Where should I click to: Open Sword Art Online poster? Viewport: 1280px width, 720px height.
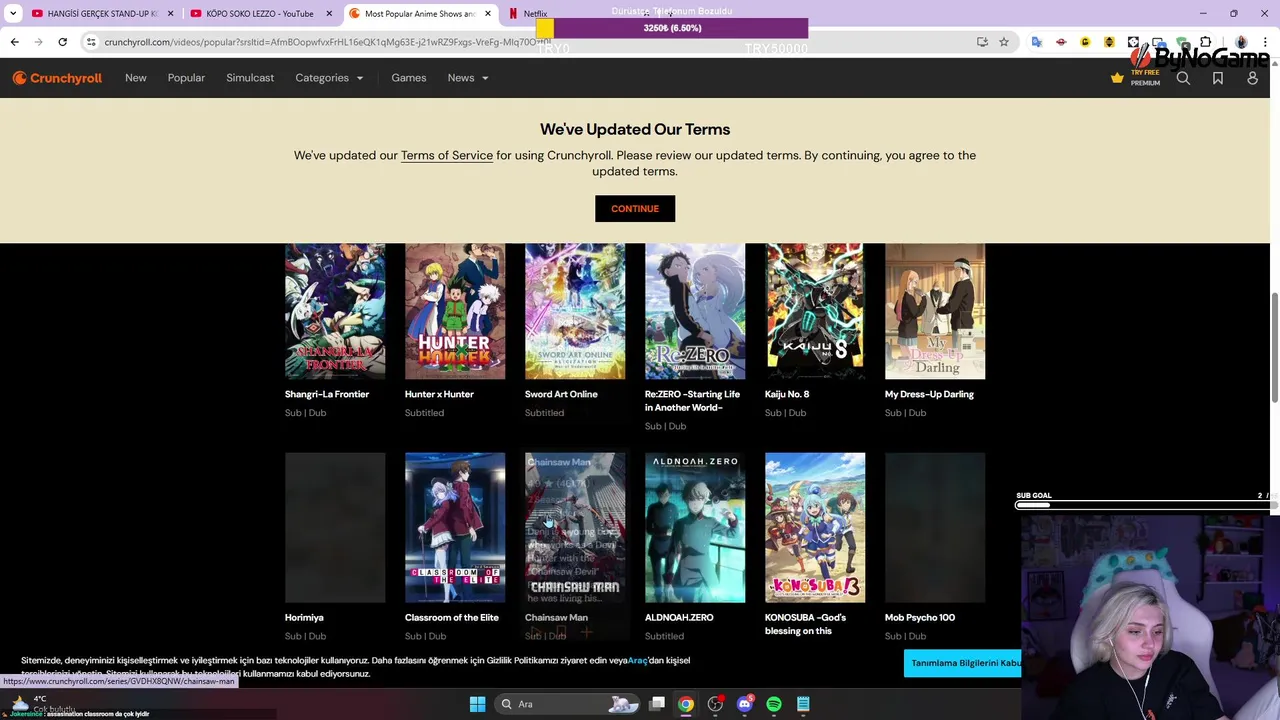(575, 311)
